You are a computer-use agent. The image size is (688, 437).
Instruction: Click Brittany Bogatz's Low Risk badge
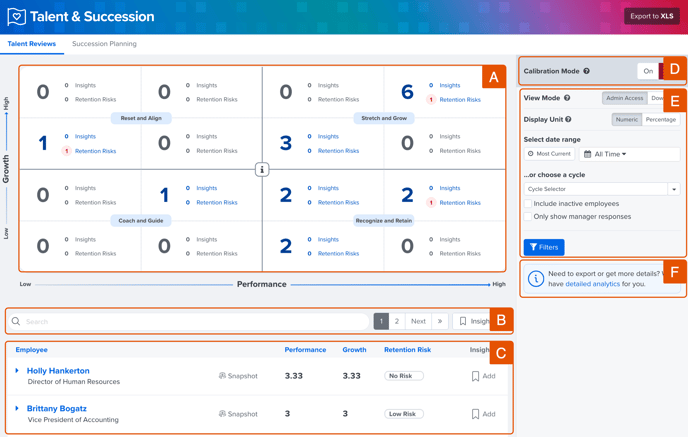(x=404, y=414)
